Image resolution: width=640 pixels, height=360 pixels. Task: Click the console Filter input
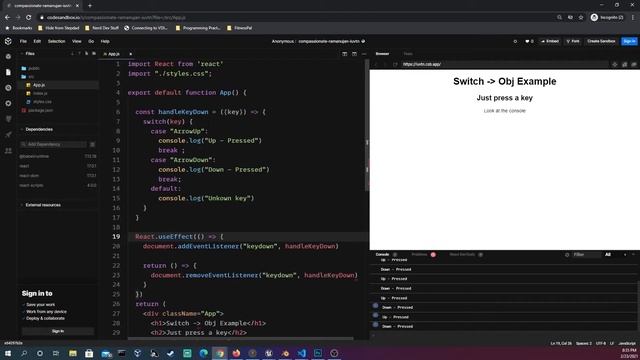click(x=587, y=255)
